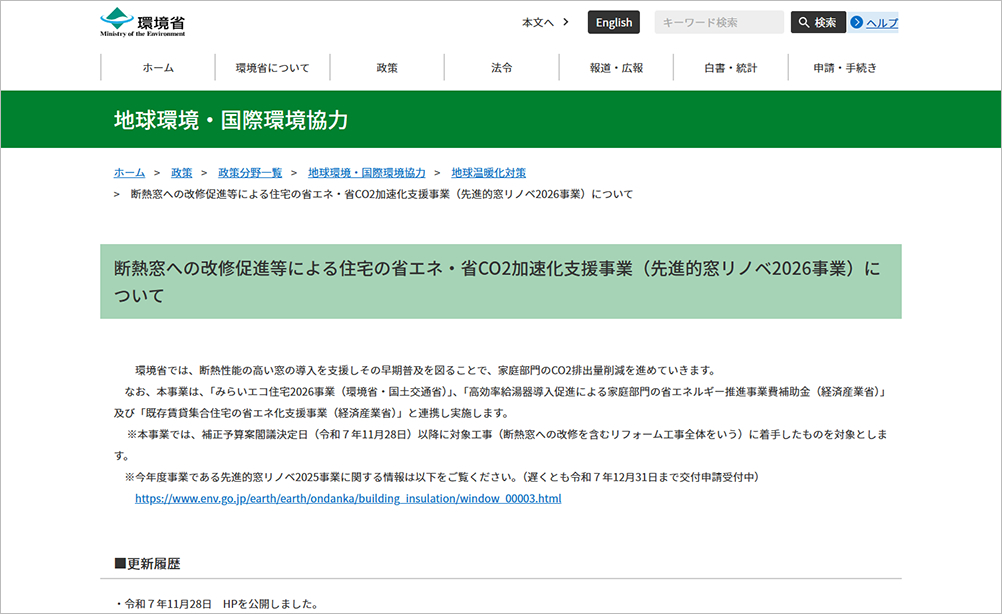Click the blue circular arrow icon beside ヘルプ
1002x614 pixels.
coord(855,22)
